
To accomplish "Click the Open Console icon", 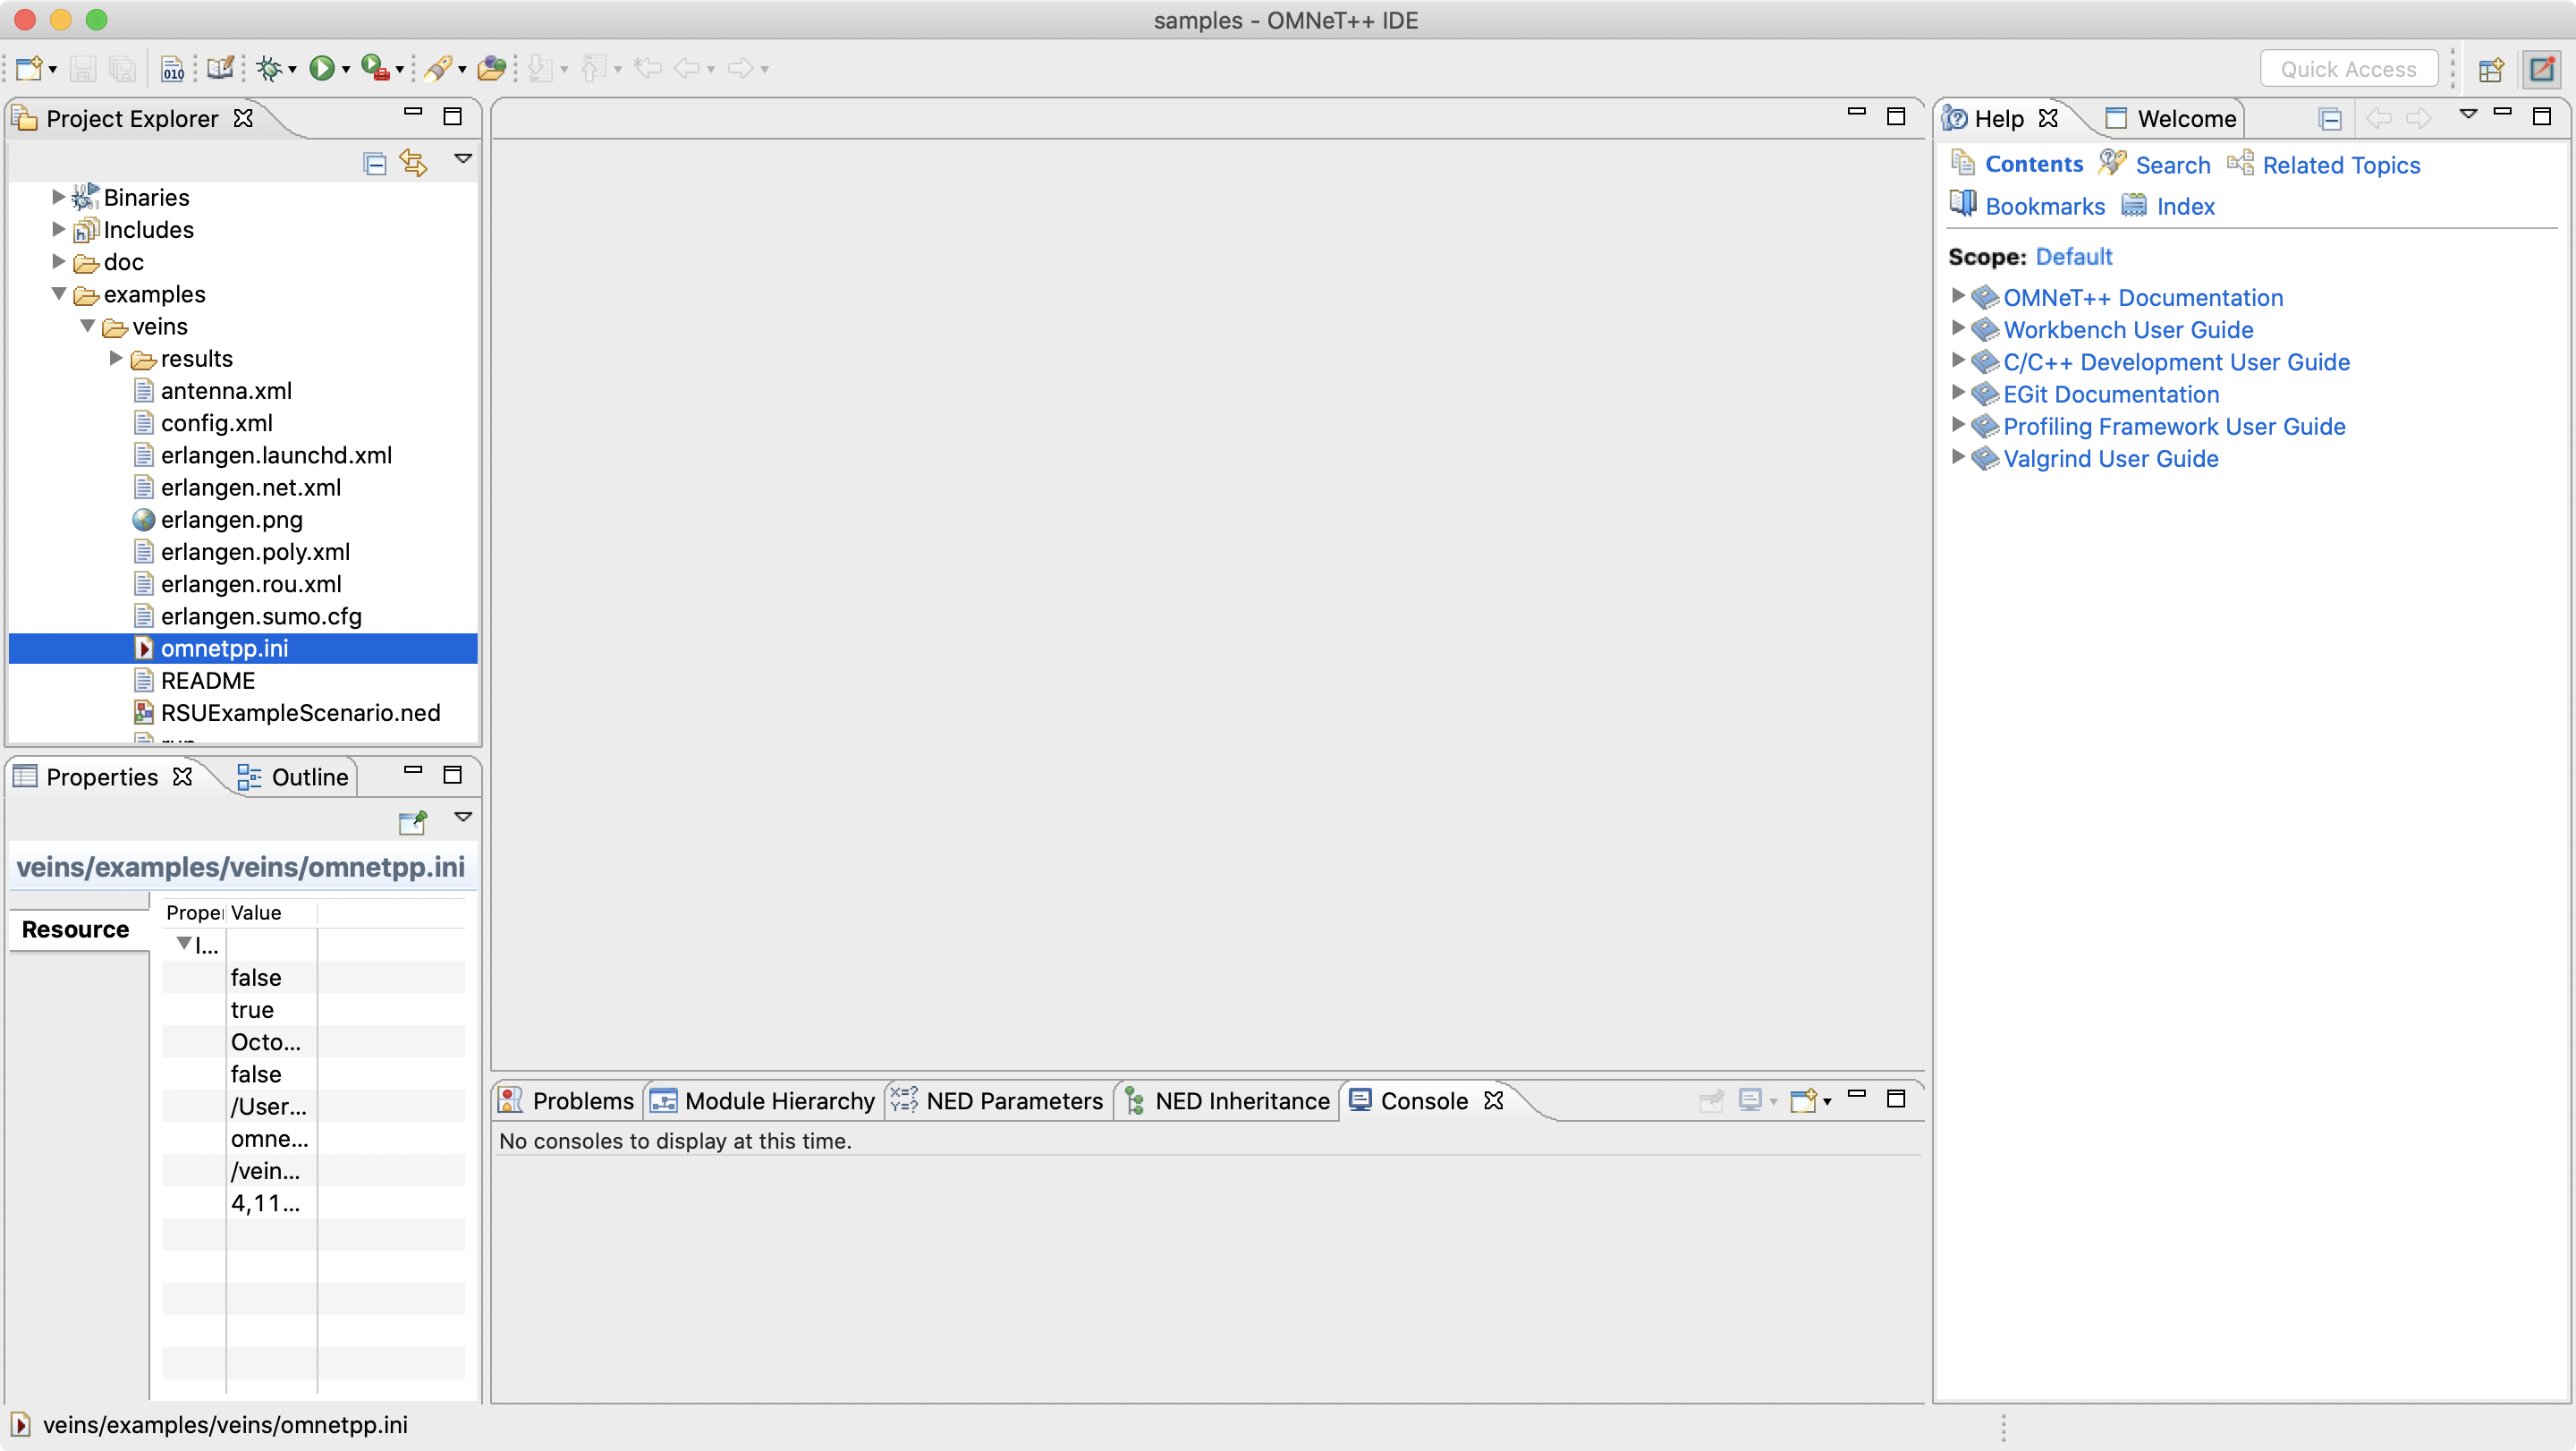I will point(1803,1101).
